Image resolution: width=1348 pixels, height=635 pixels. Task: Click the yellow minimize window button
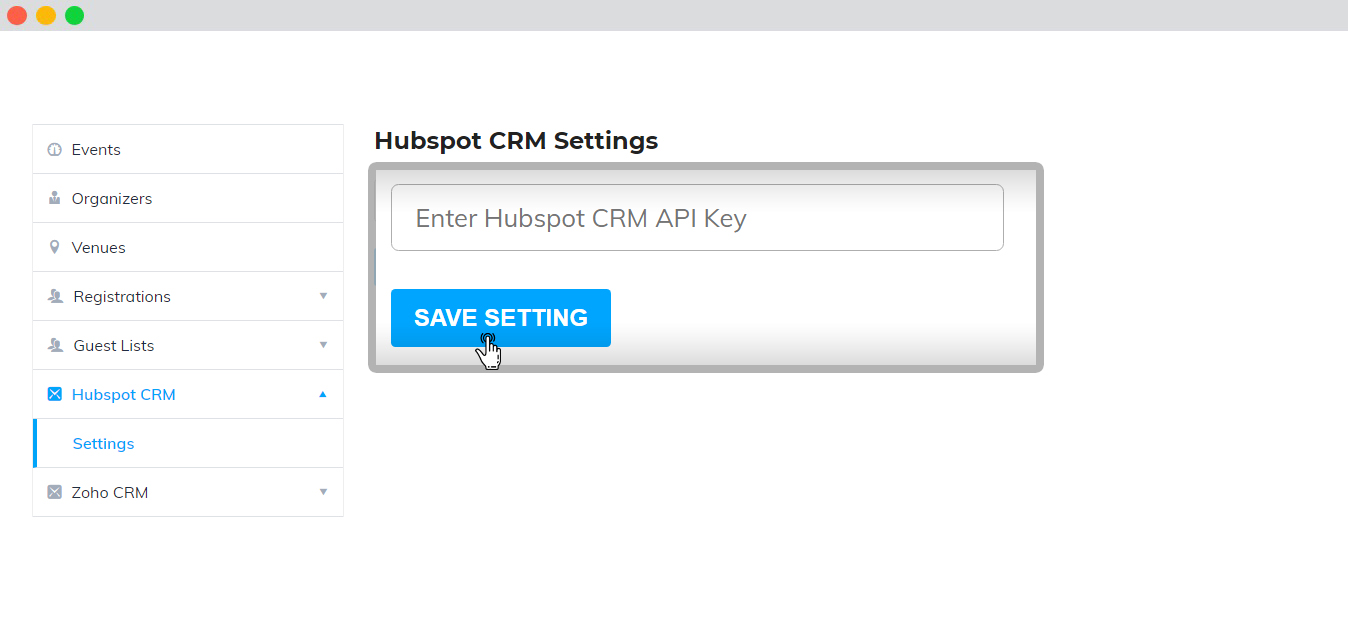tap(46, 15)
